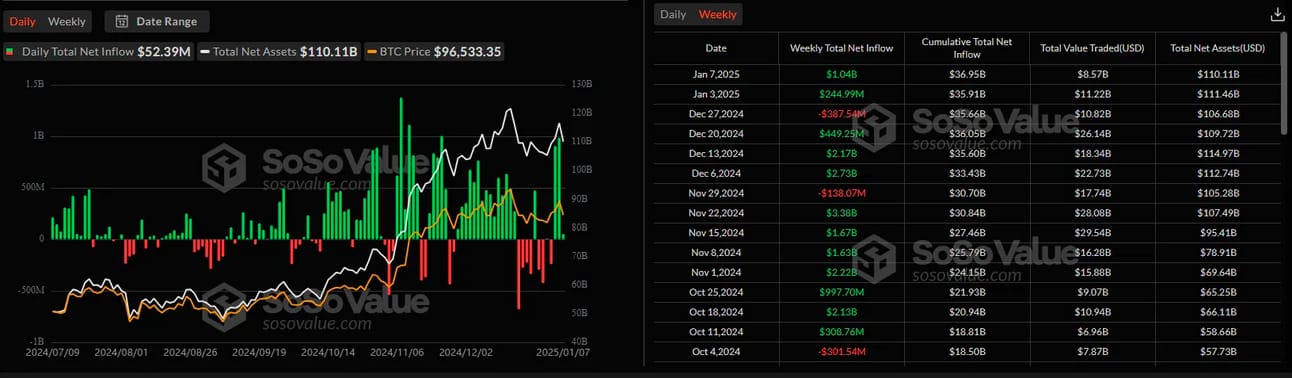Select Weekly tab above the table

coord(718,14)
